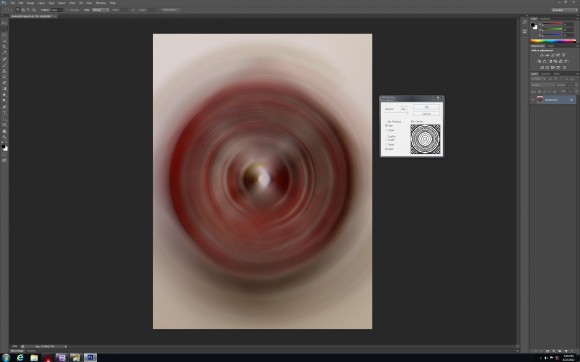Choose Good quality in Radial Blur dialog
The height and width of the screenshot is (362, 580).
click(387, 145)
